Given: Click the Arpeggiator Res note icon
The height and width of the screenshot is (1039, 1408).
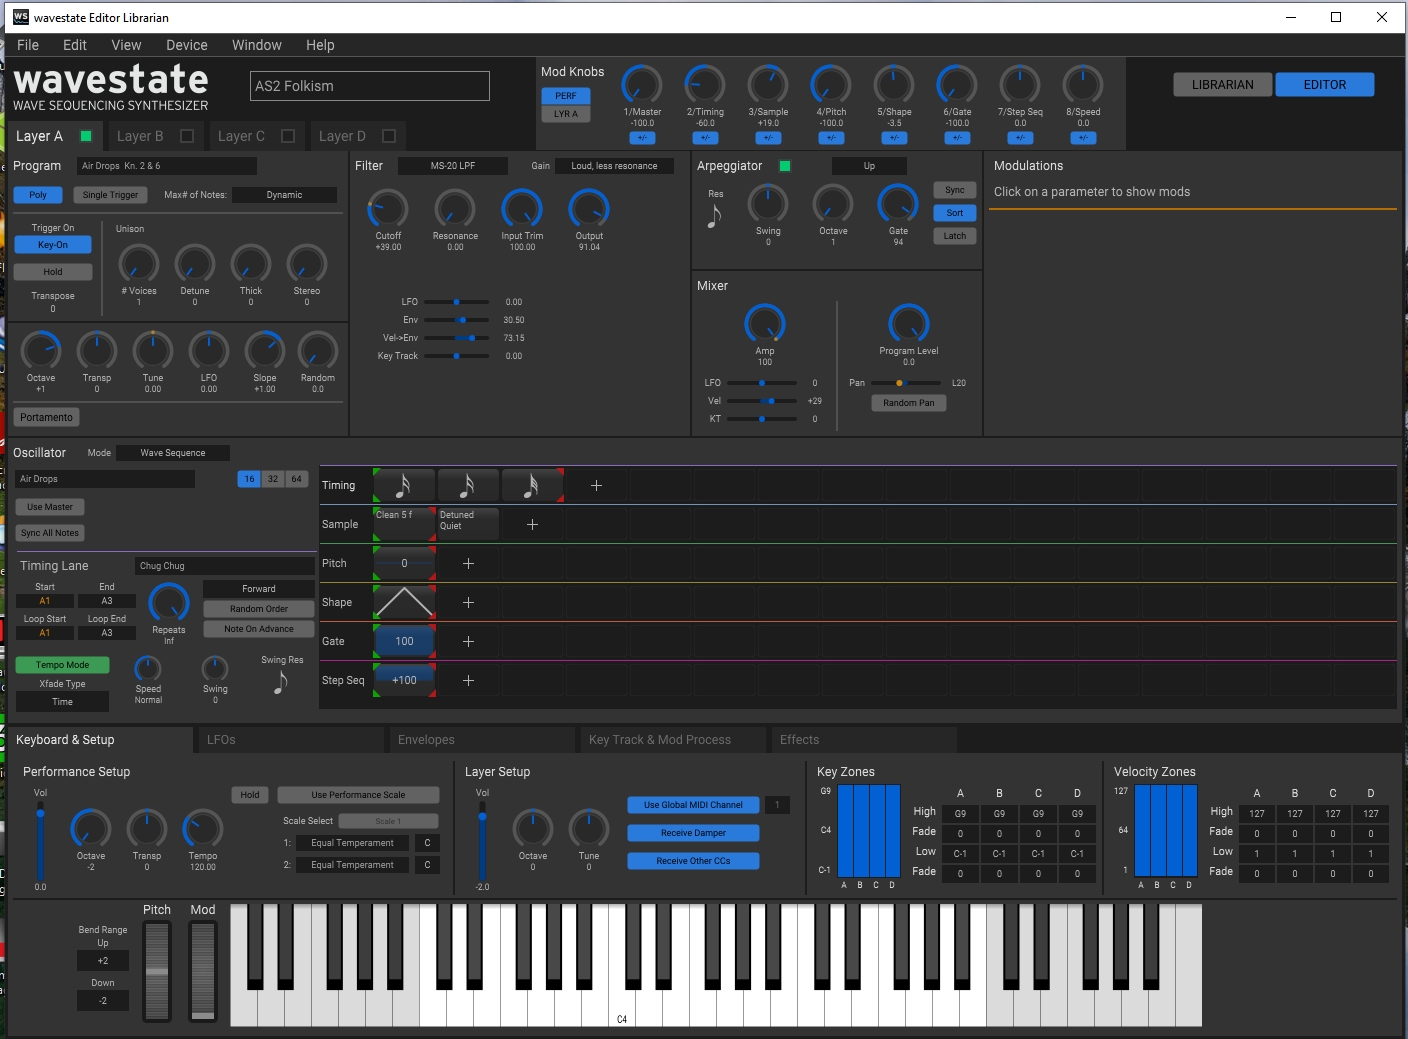Looking at the screenshot, I should click(714, 215).
